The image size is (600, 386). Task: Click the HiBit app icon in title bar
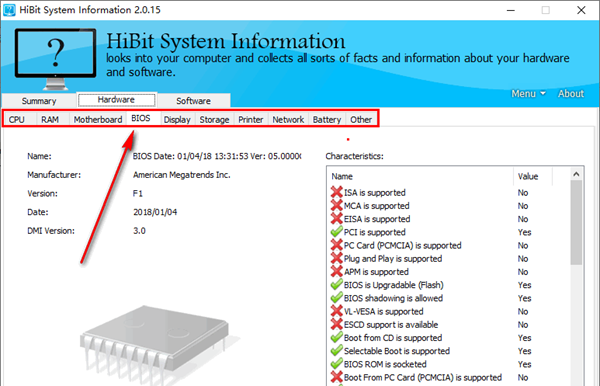tap(9, 10)
